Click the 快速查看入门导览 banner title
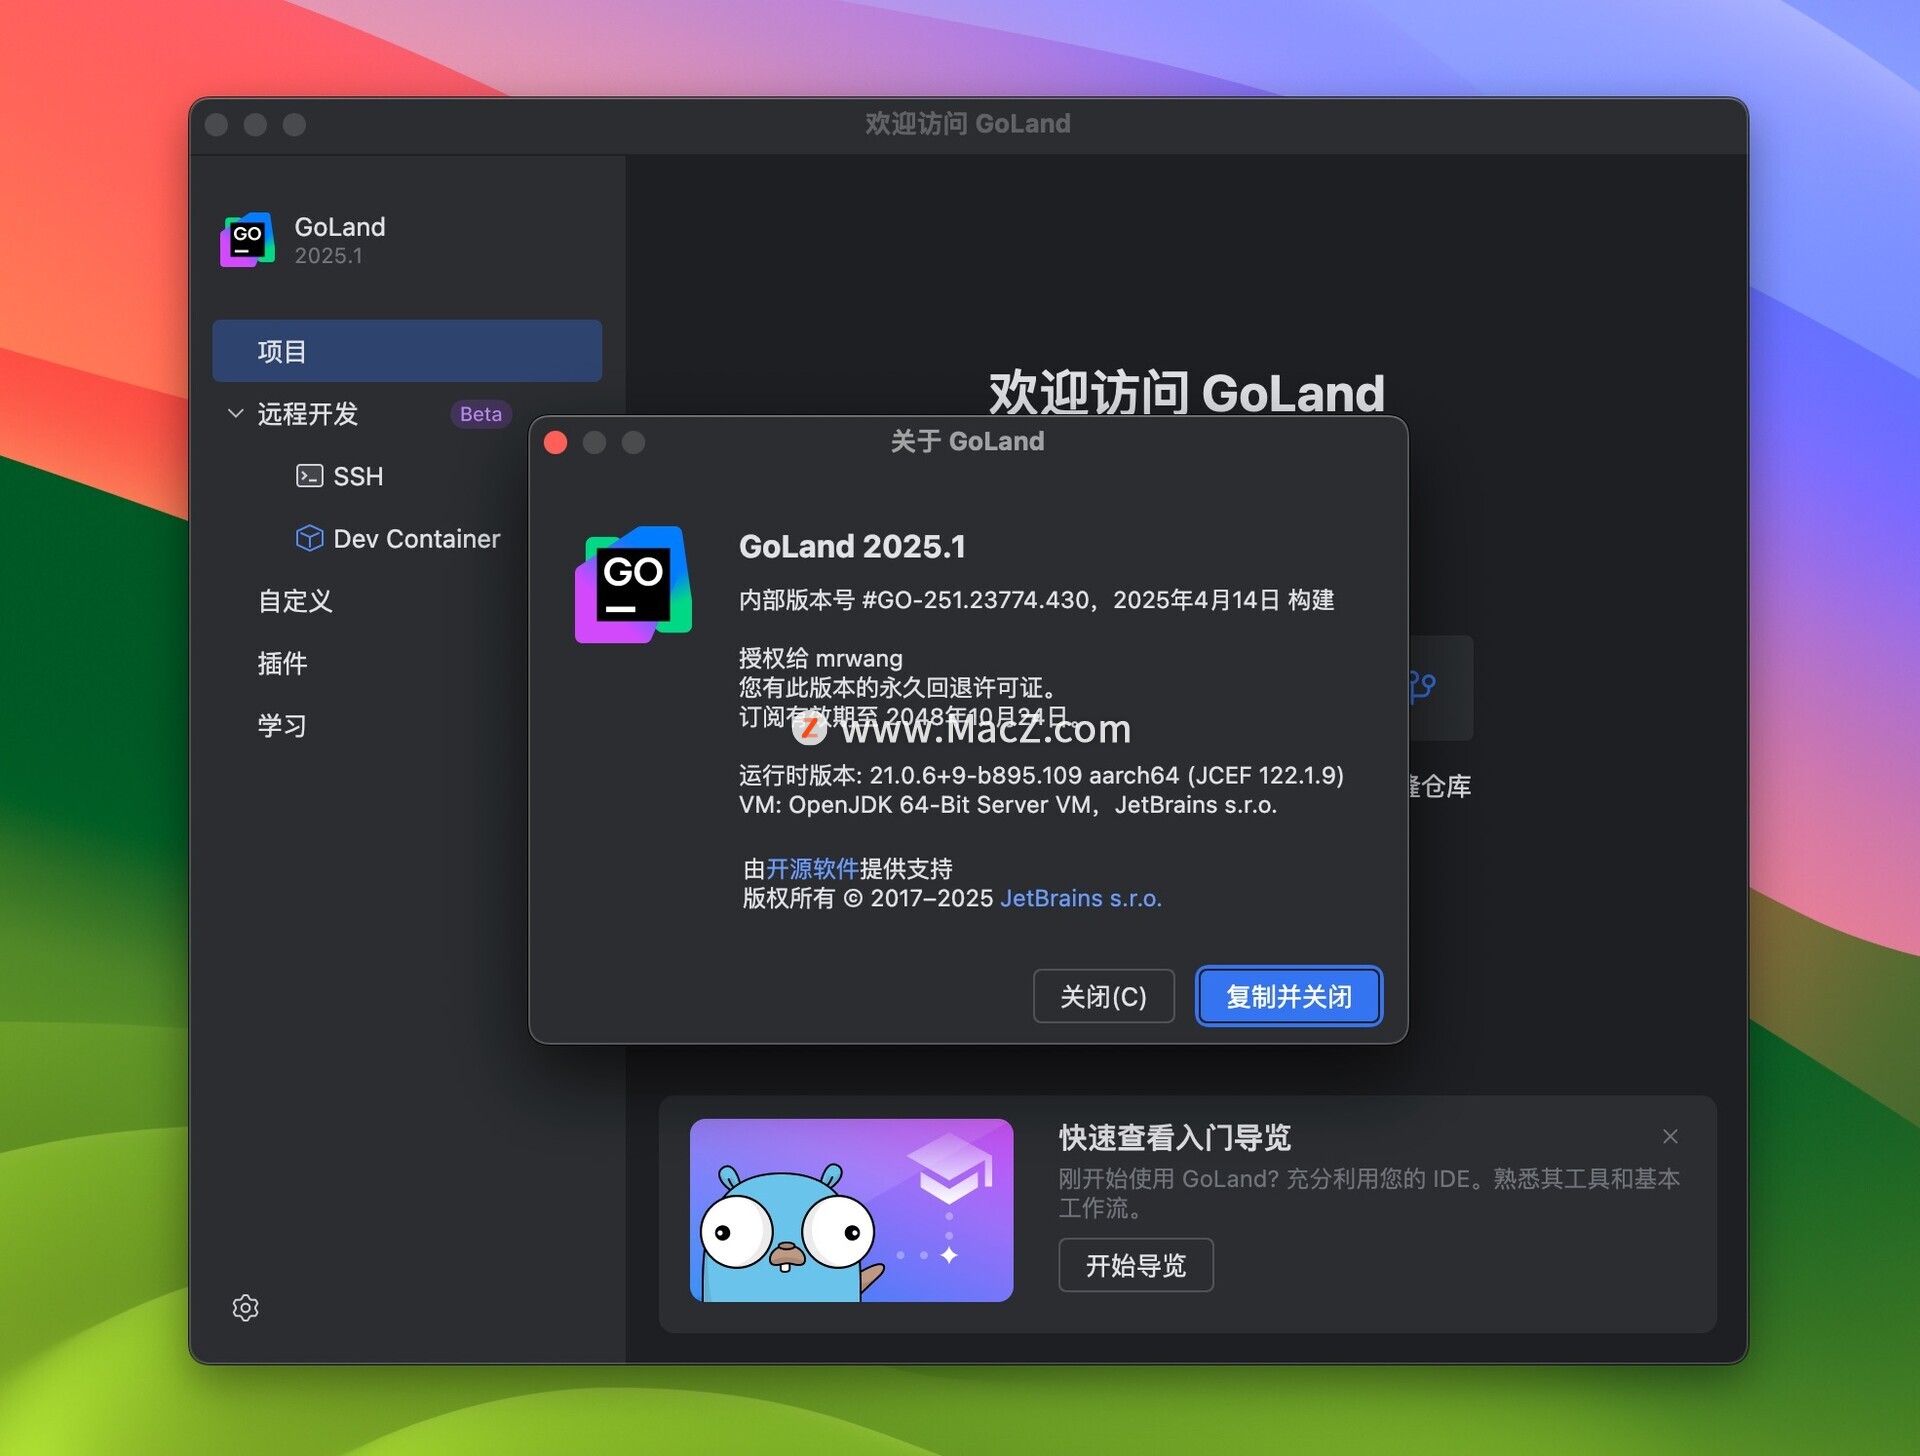The height and width of the screenshot is (1456, 1920). (x=1175, y=1137)
